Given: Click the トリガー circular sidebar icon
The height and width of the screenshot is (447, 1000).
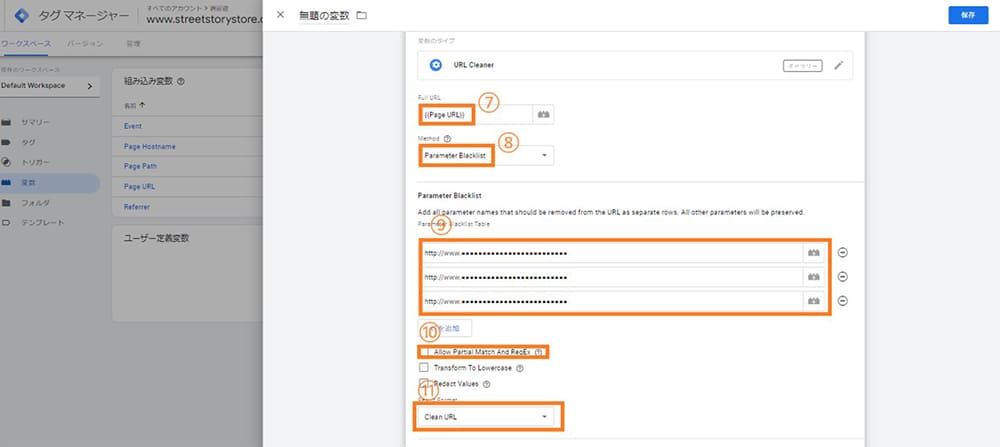Looking at the screenshot, I should click(x=6, y=162).
